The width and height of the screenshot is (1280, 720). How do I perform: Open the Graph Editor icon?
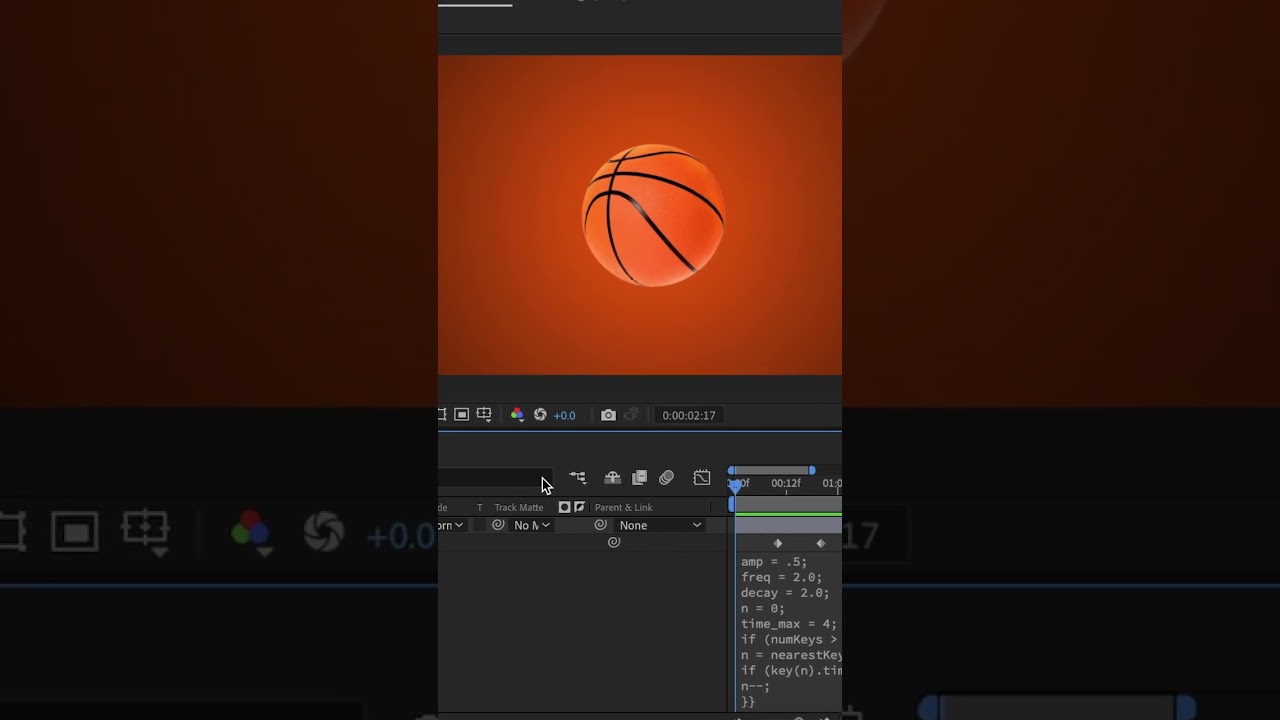(x=702, y=478)
